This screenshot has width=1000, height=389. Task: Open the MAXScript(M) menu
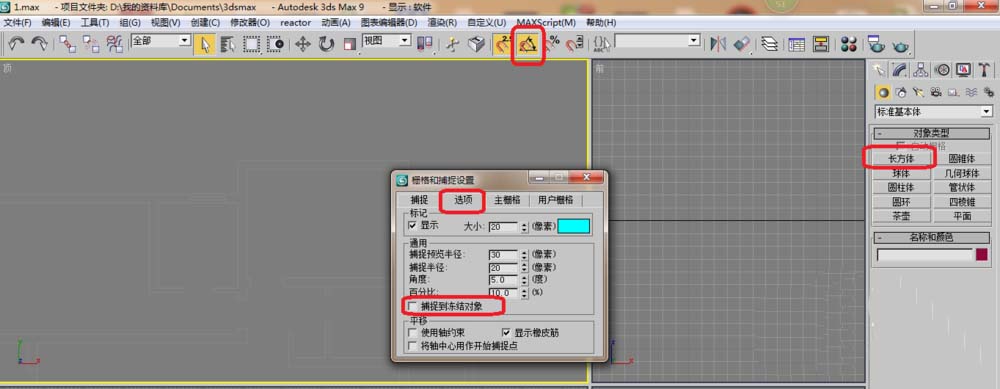546,22
